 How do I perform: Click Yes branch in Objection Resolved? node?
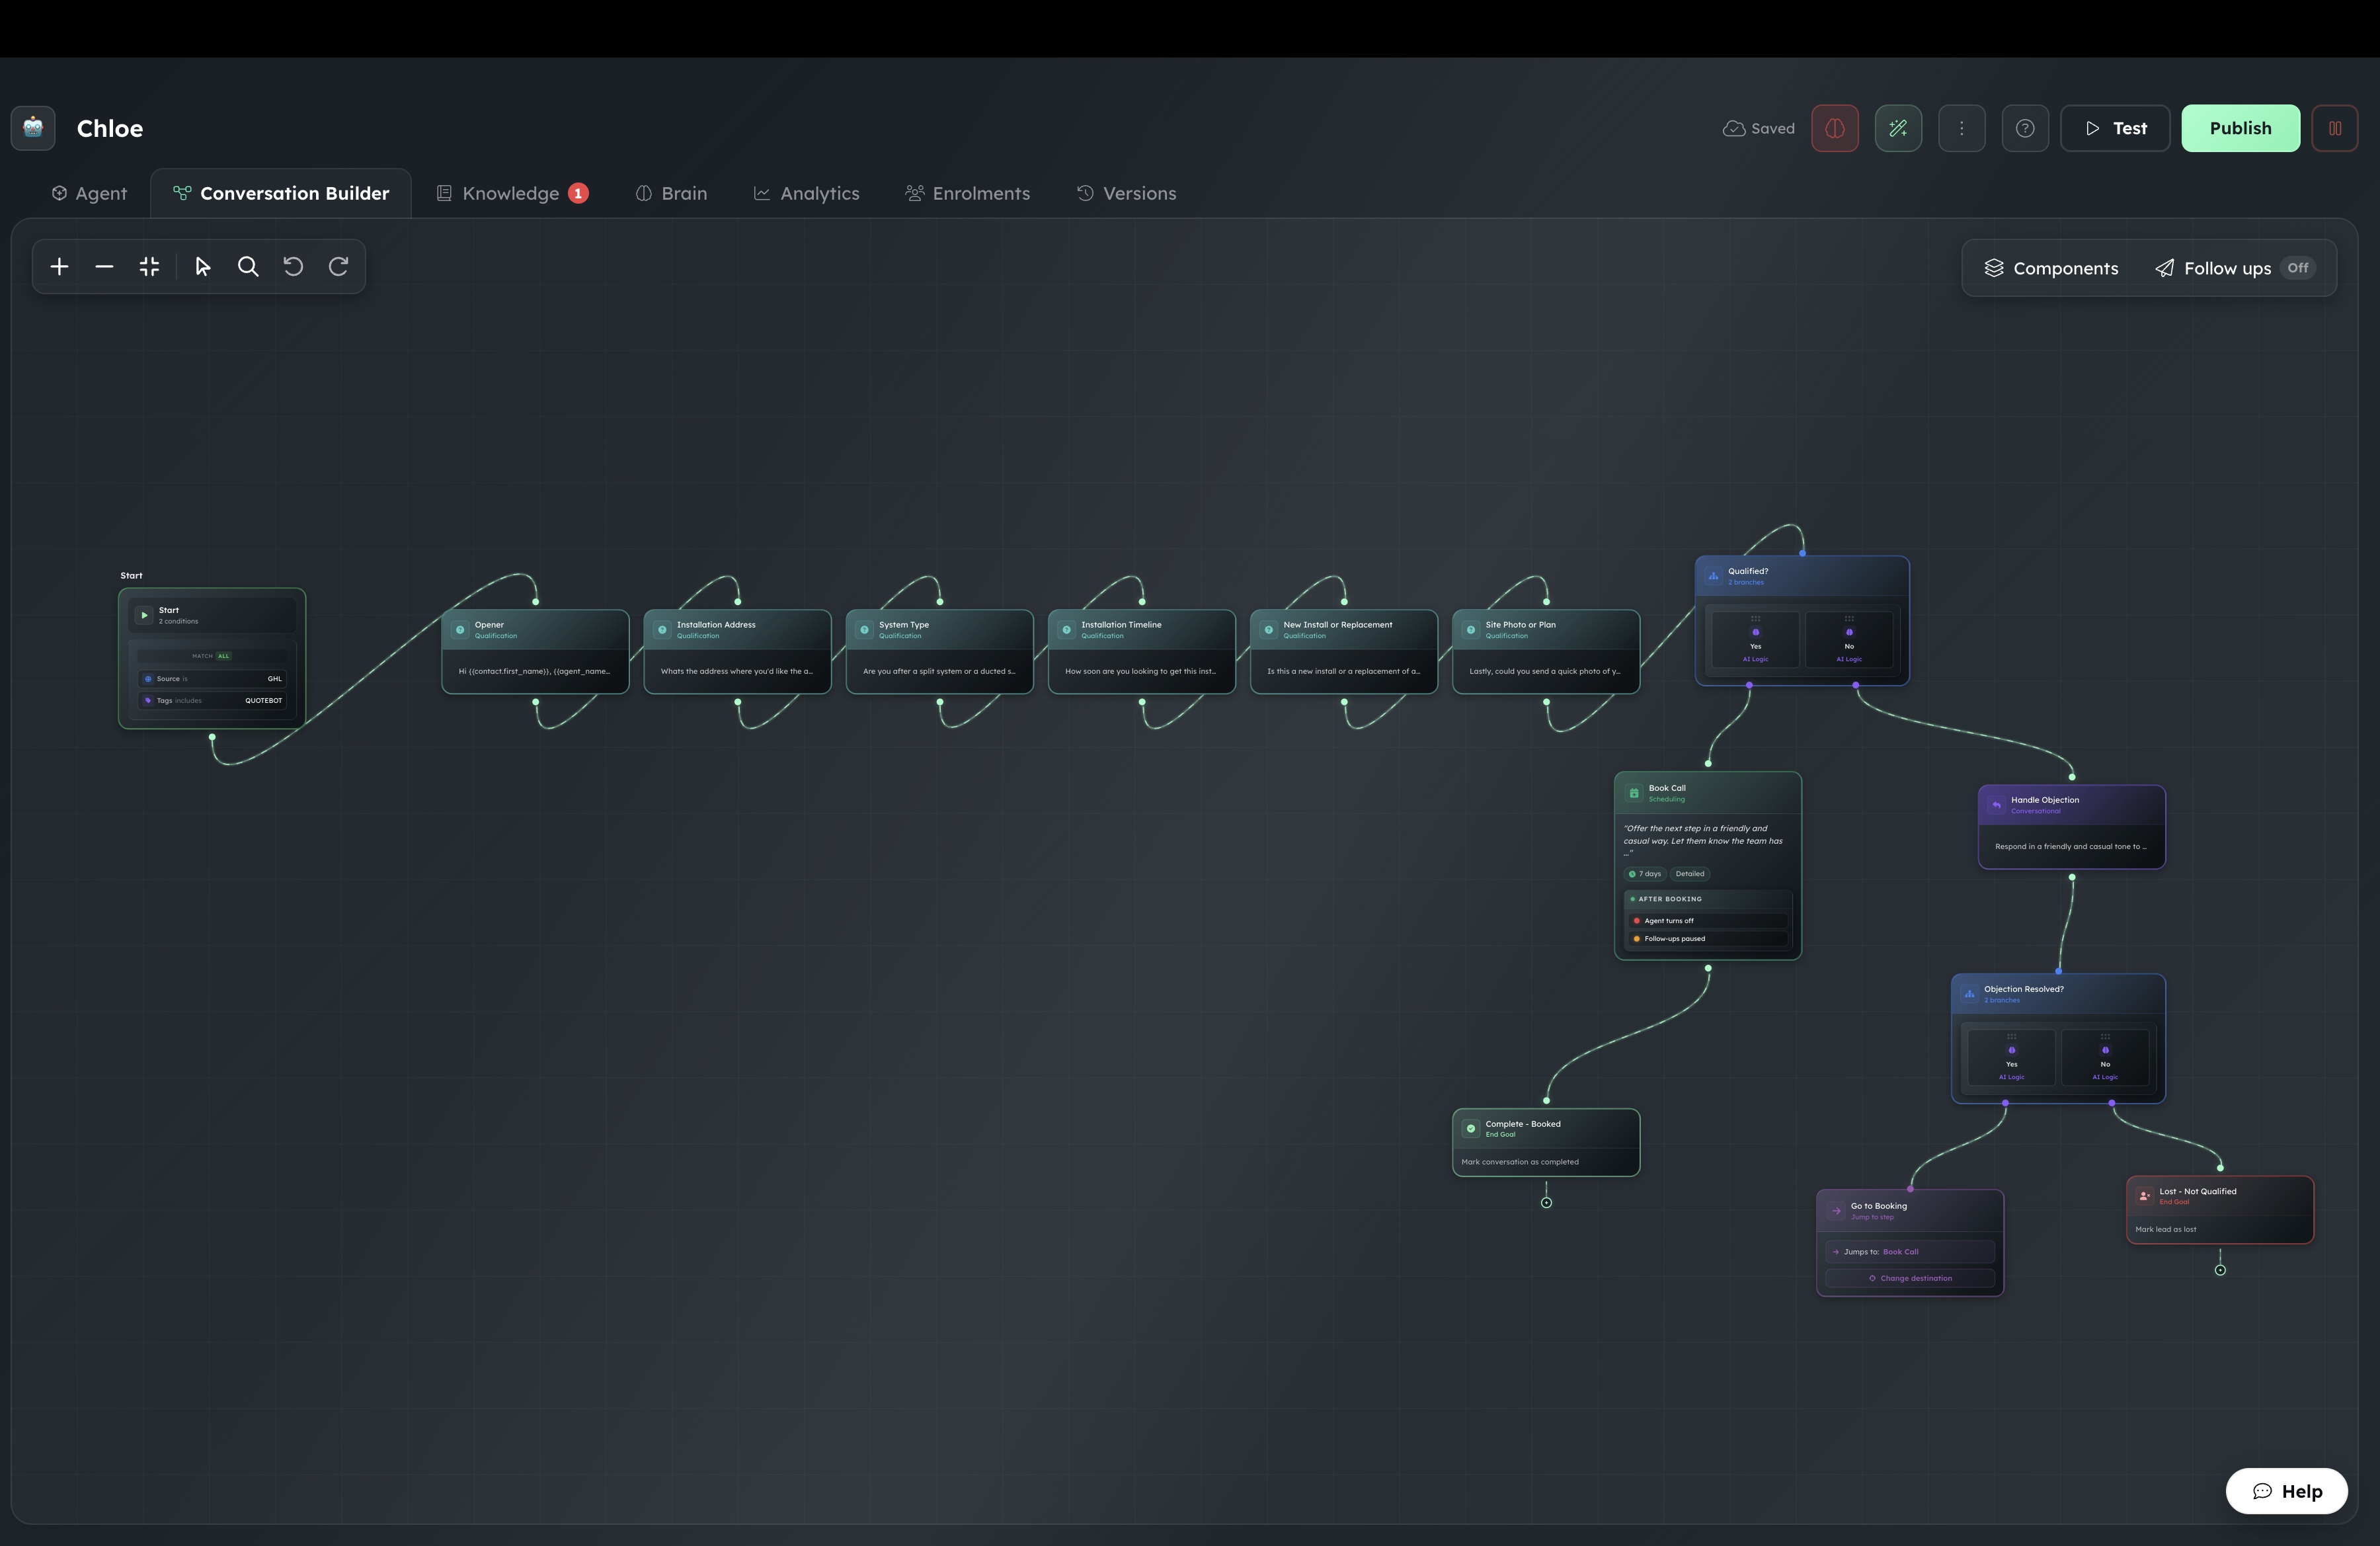click(2011, 1057)
